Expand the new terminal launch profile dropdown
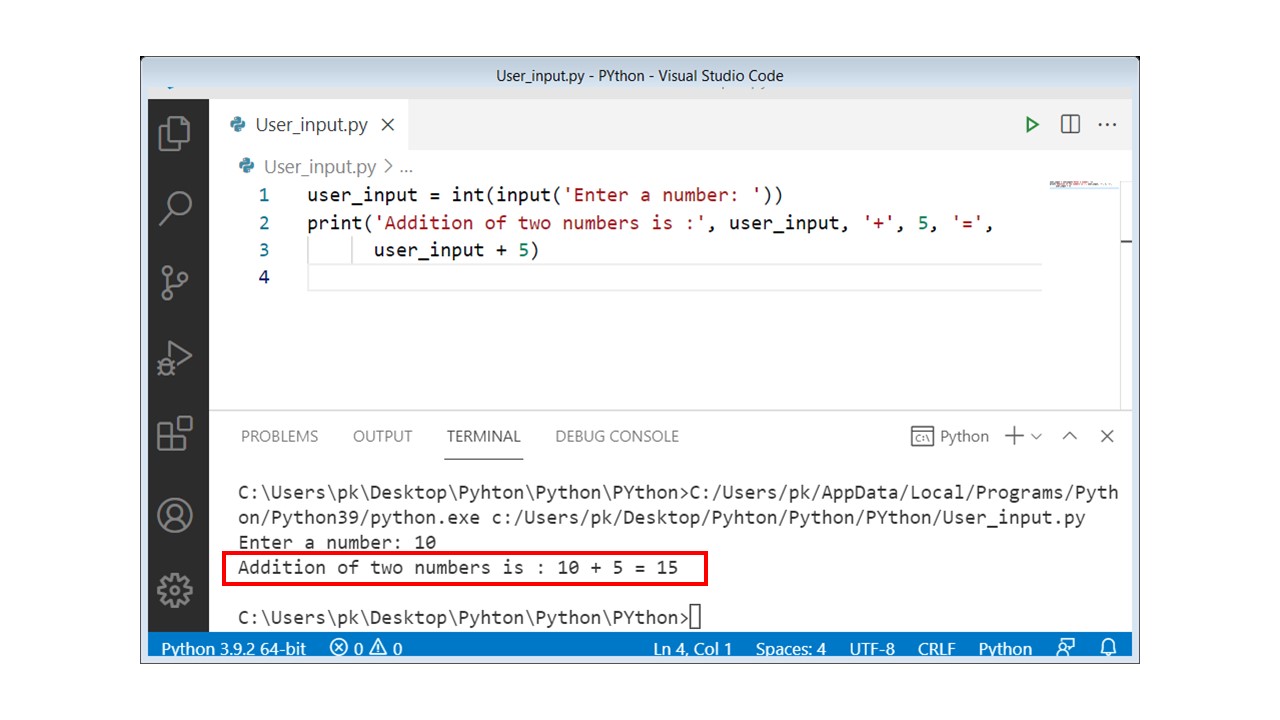 [1036, 437]
